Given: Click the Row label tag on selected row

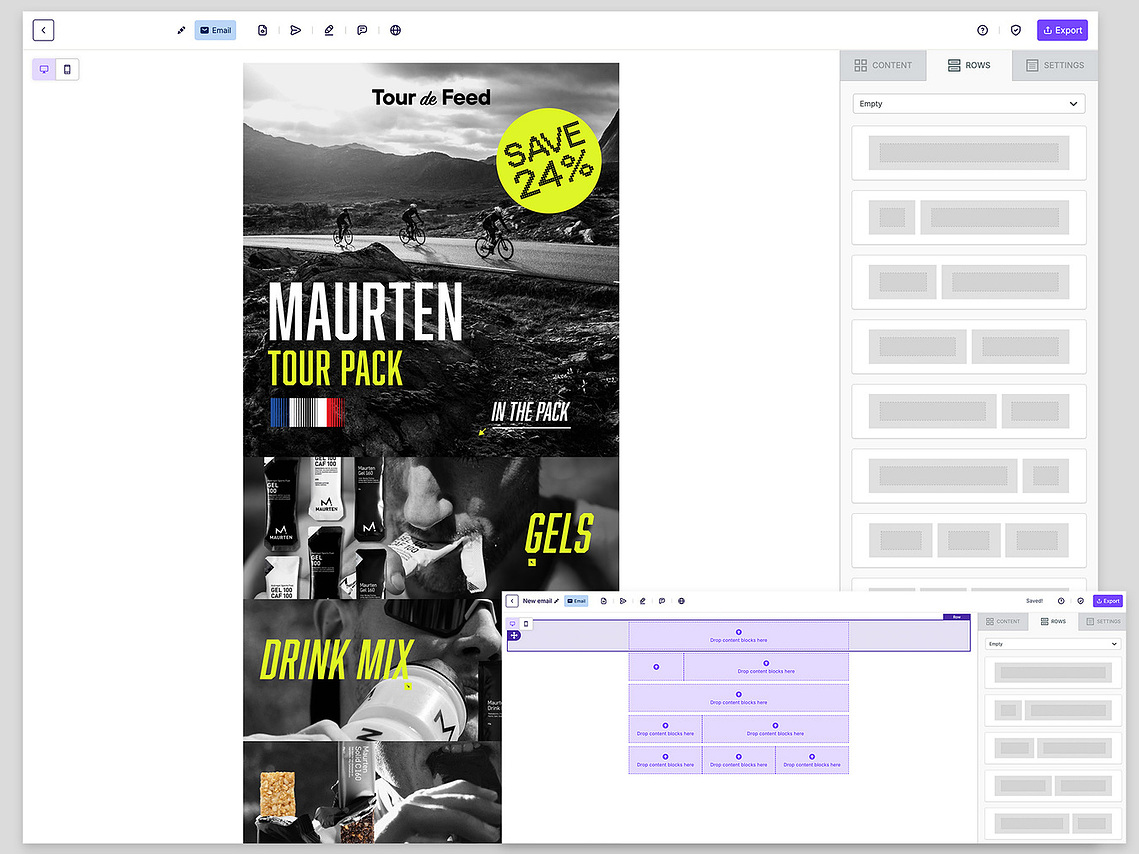Looking at the screenshot, I should pyautogui.click(x=957, y=617).
